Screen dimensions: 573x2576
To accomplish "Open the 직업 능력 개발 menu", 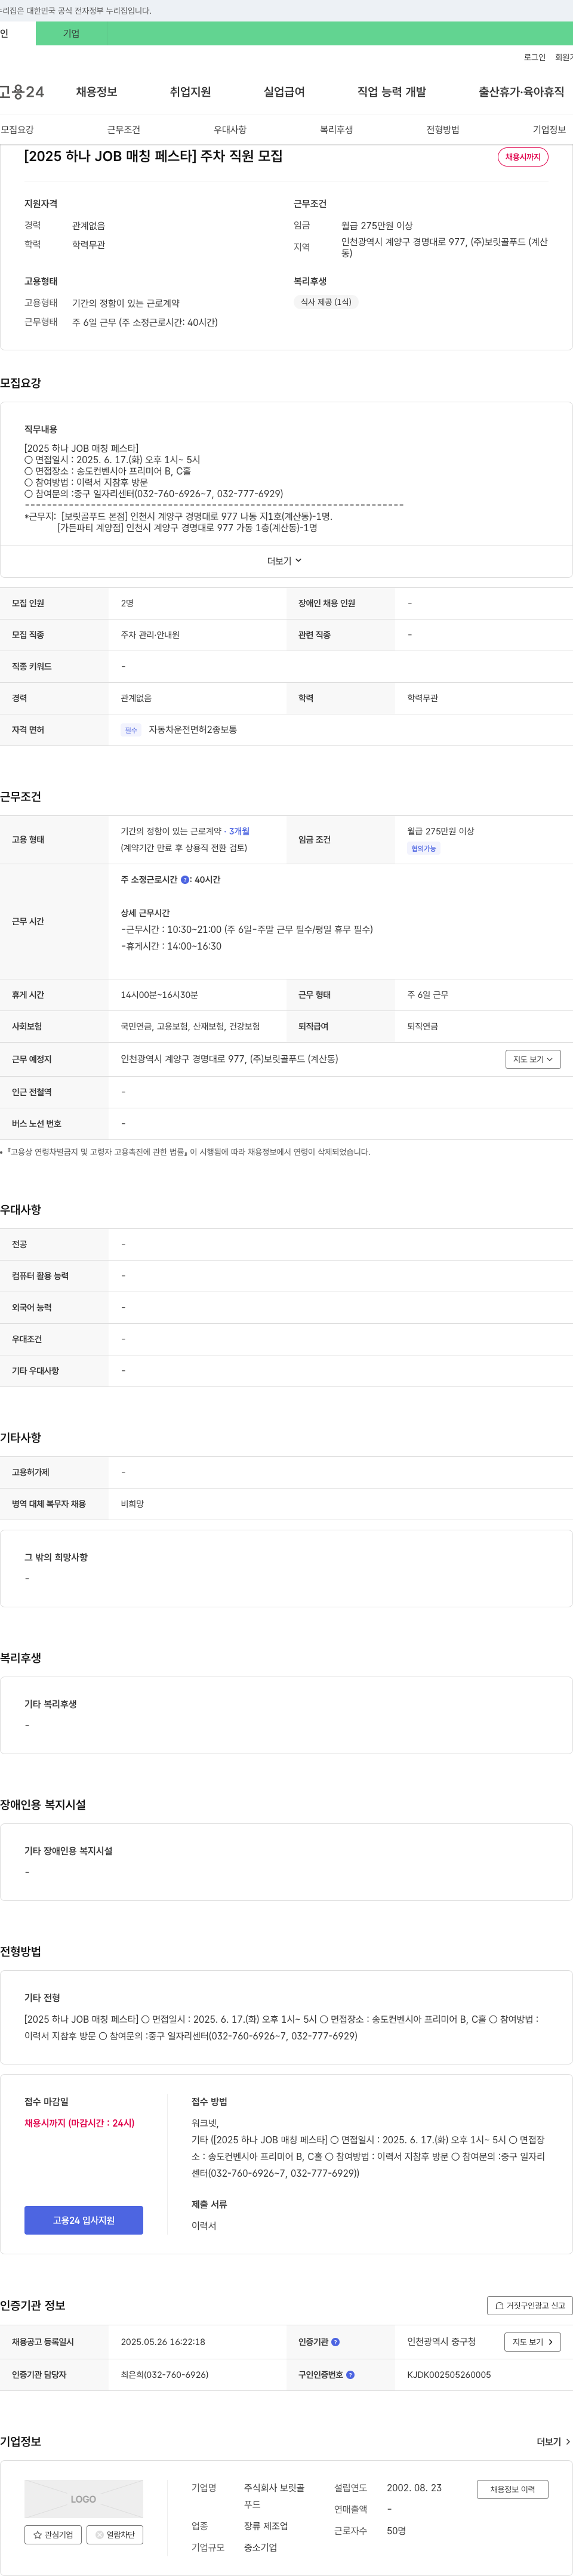I will [392, 92].
